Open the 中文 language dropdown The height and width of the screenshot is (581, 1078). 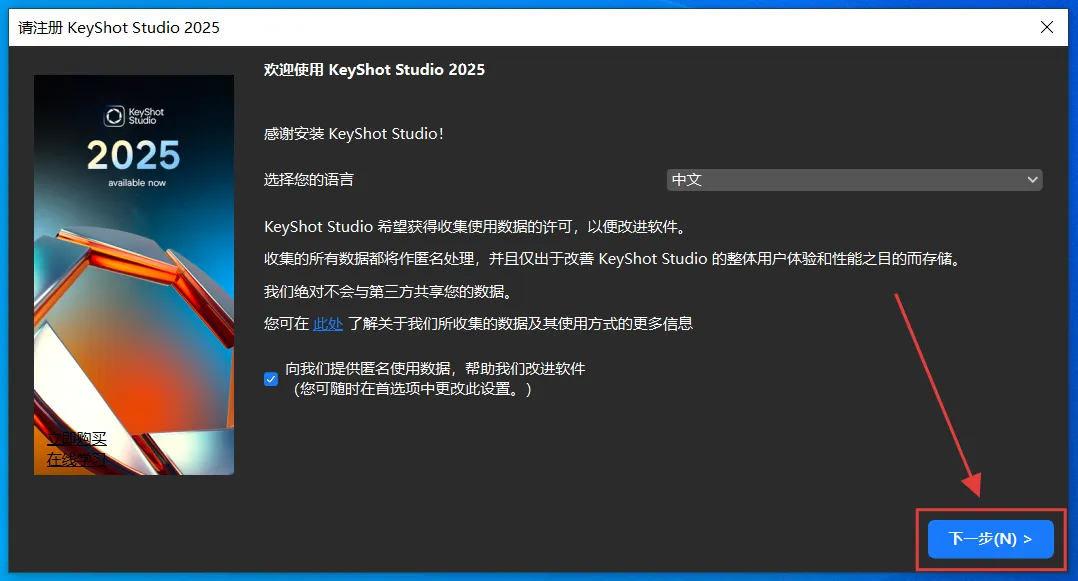click(855, 179)
